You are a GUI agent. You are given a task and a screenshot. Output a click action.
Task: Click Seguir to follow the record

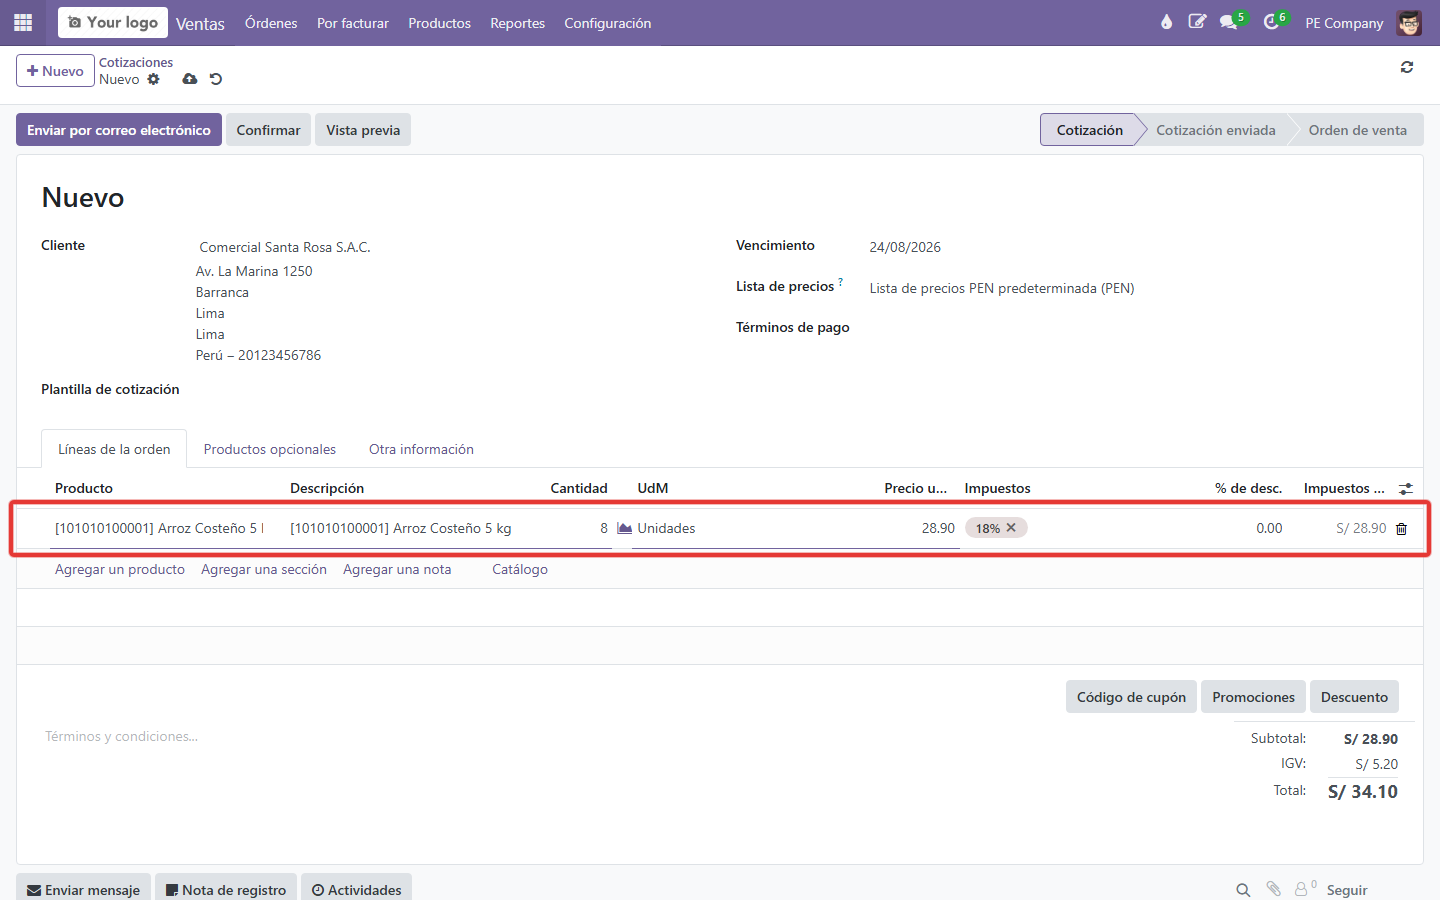point(1347,890)
